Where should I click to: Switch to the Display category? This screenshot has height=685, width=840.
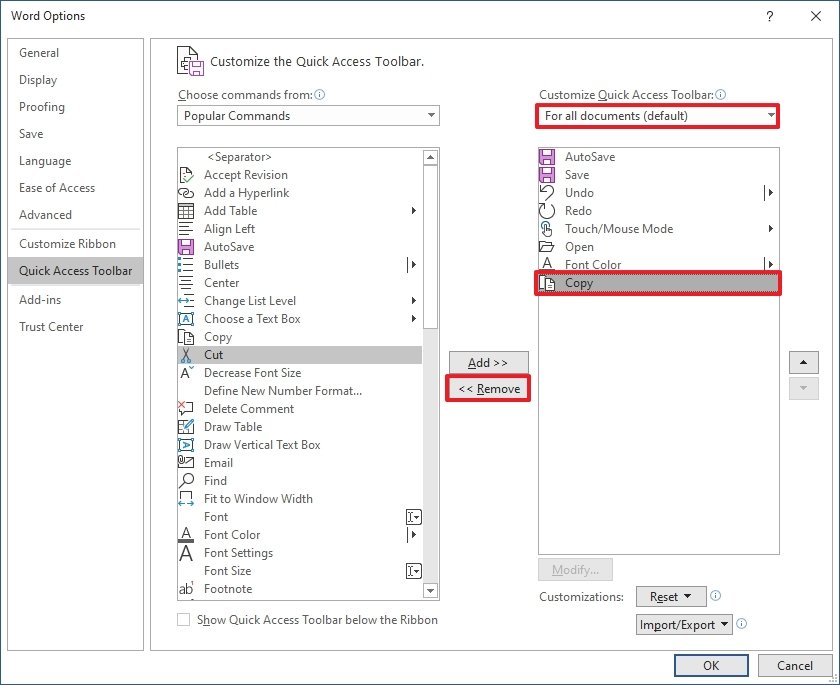76,80
